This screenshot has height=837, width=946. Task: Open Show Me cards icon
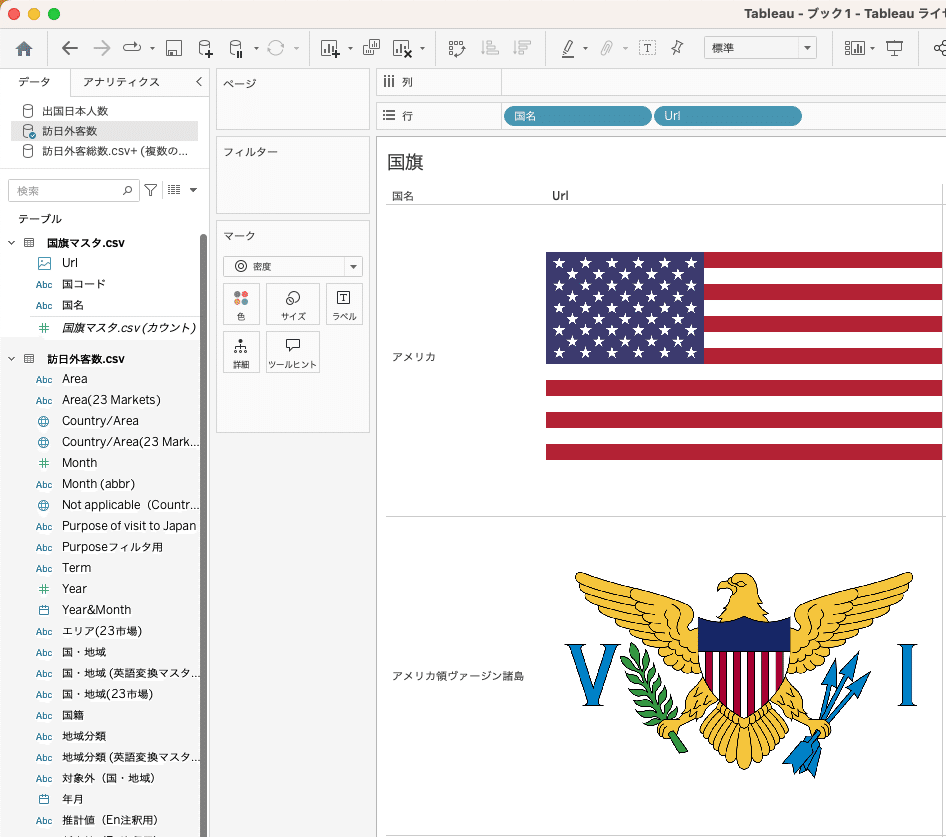pos(854,48)
